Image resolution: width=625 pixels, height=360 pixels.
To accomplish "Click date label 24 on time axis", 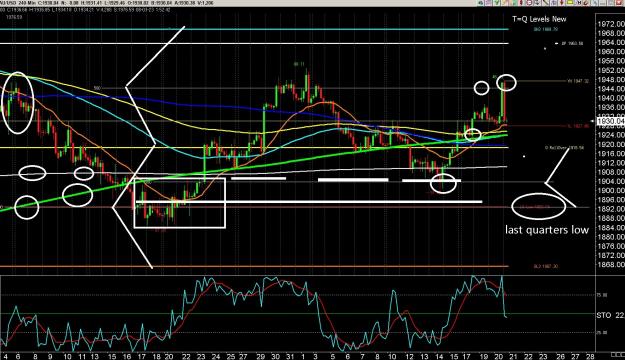I will coord(215,356).
